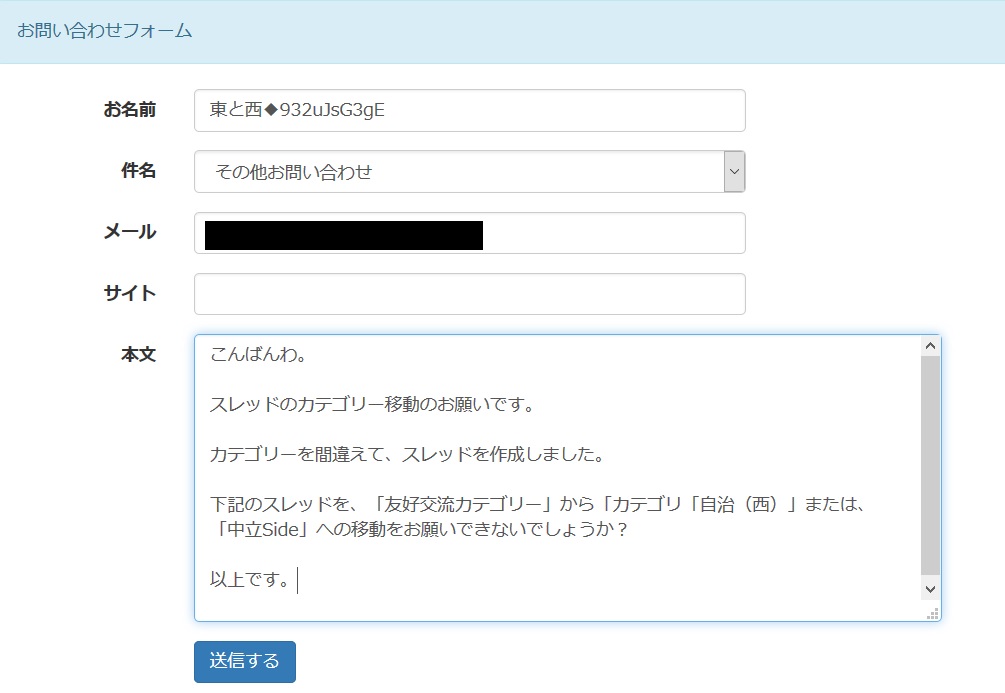Click the お名前 name input field
1005x693 pixels.
(469, 111)
